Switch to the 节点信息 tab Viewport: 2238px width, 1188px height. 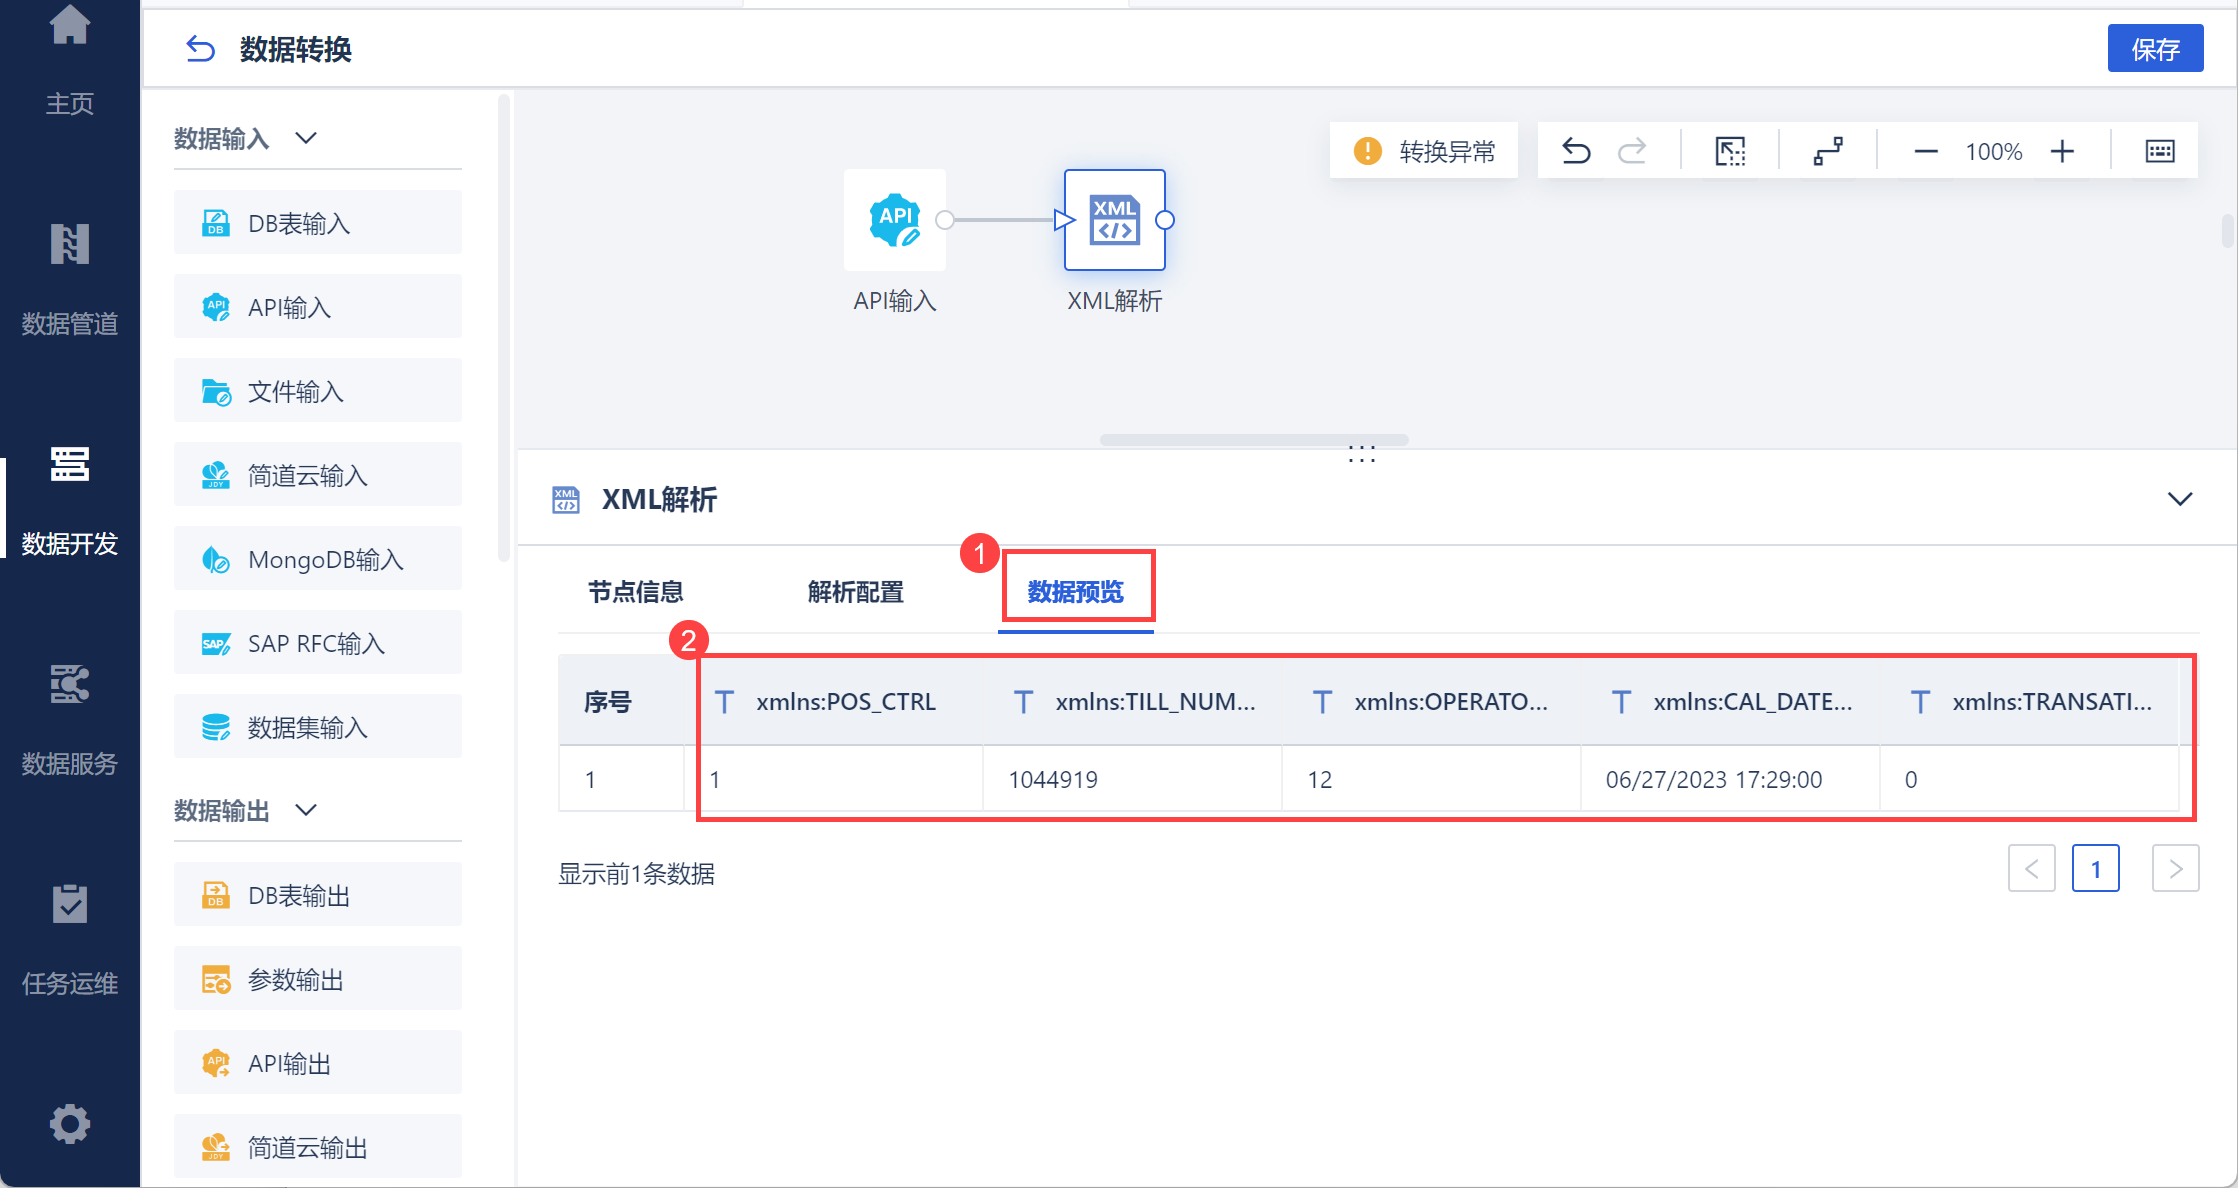[636, 592]
